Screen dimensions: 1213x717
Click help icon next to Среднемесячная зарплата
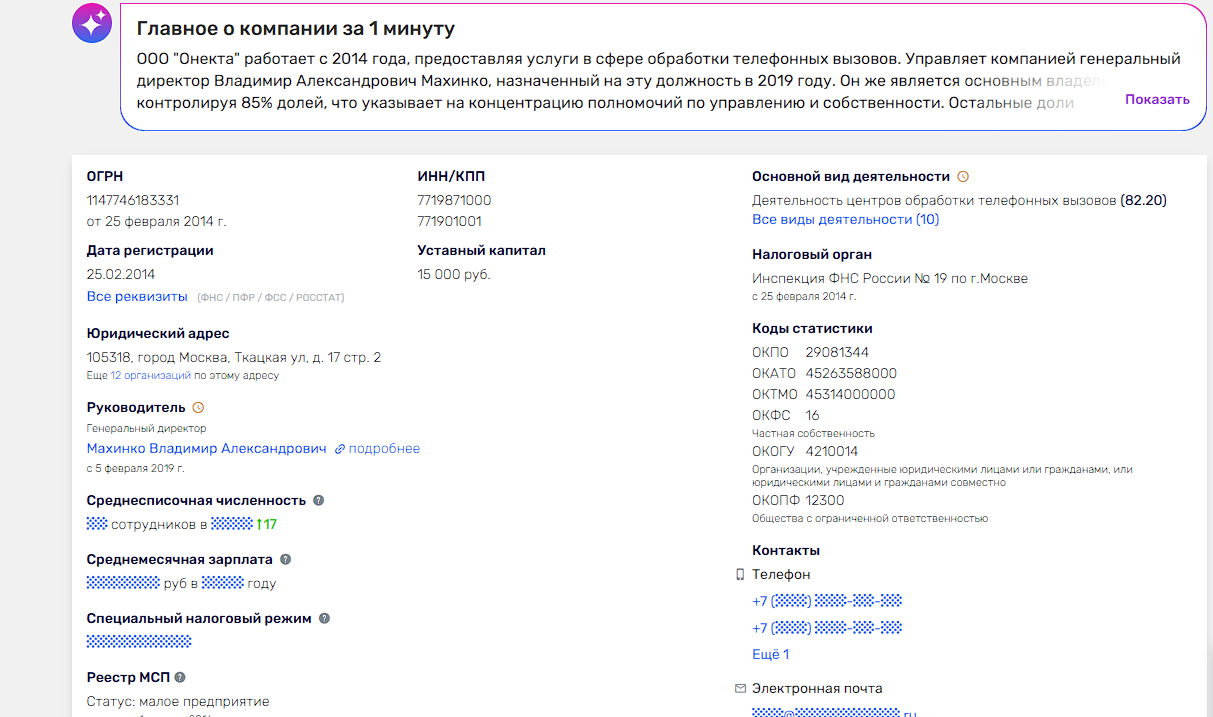[x=285, y=560]
